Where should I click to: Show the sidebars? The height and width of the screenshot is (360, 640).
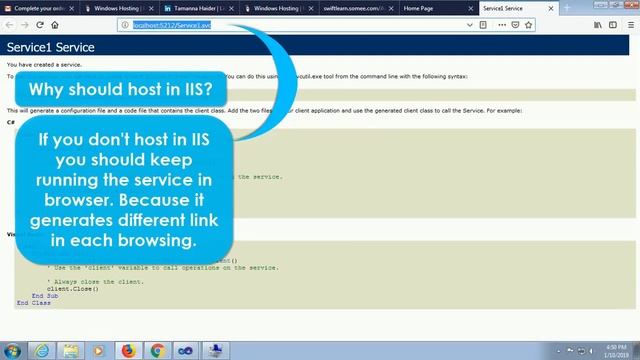[x=613, y=25]
